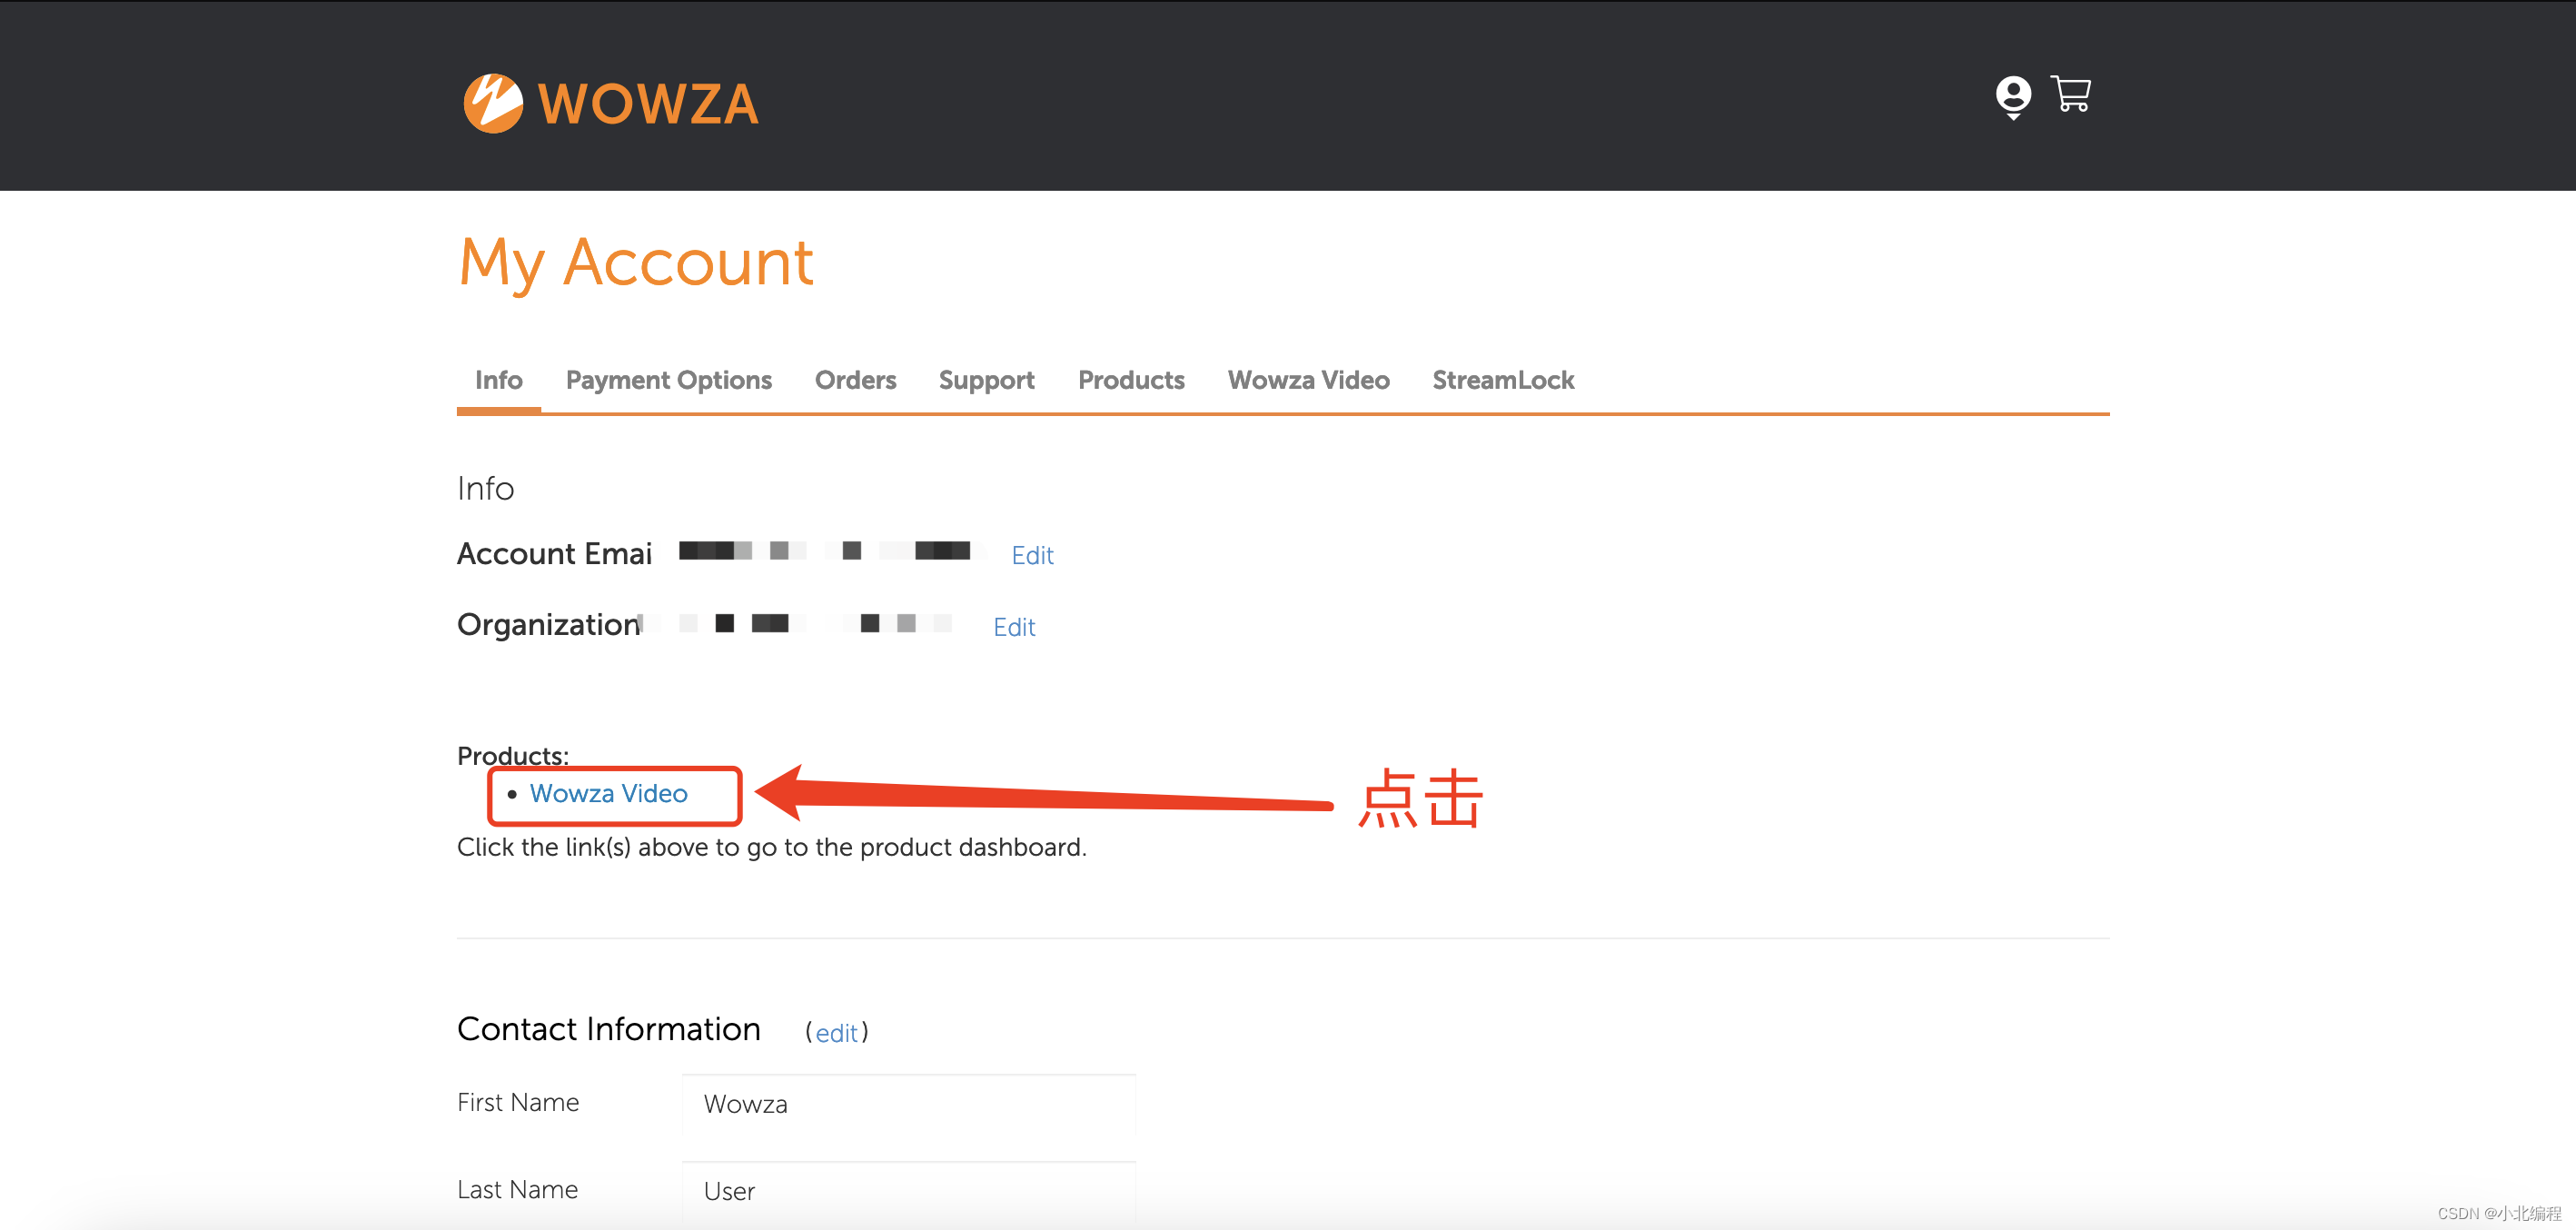This screenshot has height=1230, width=2576.
Task: Go to the Support tab
Action: 986,380
